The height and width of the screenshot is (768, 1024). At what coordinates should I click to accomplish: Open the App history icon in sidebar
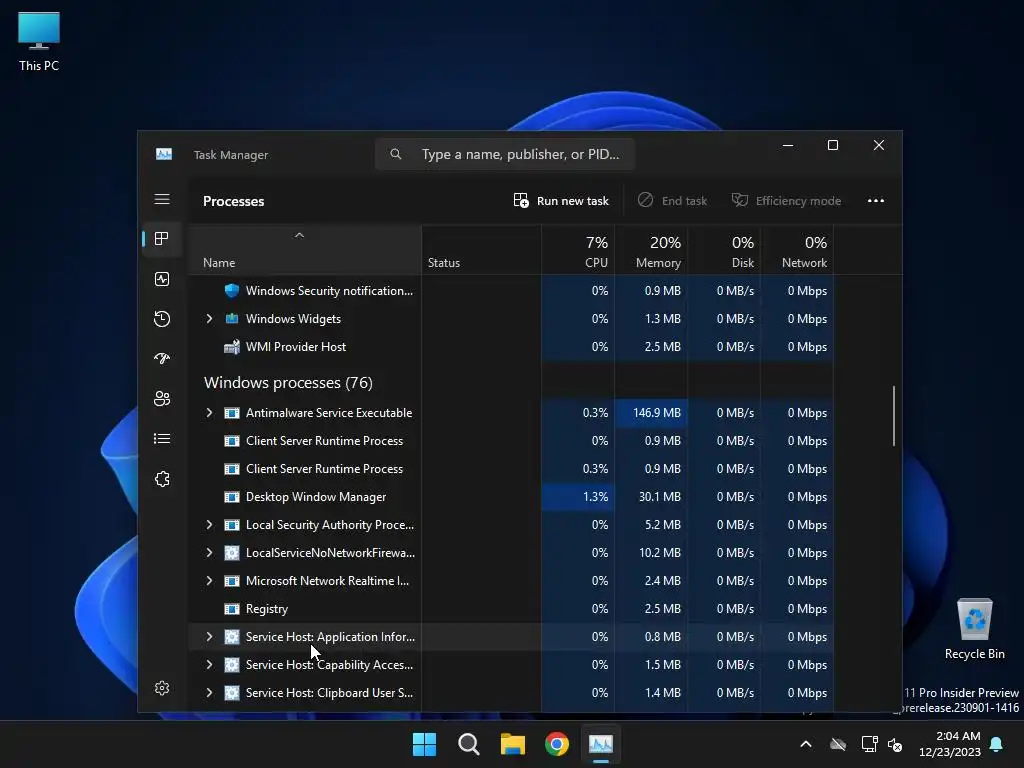[162, 319]
